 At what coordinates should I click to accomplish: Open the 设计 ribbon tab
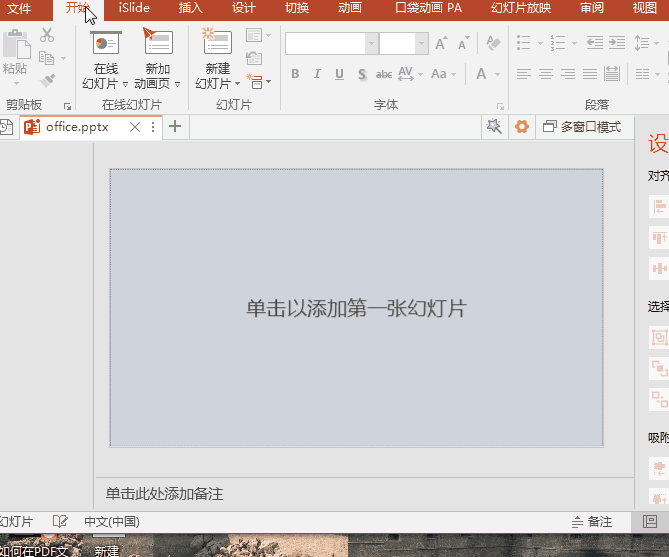click(244, 8)
